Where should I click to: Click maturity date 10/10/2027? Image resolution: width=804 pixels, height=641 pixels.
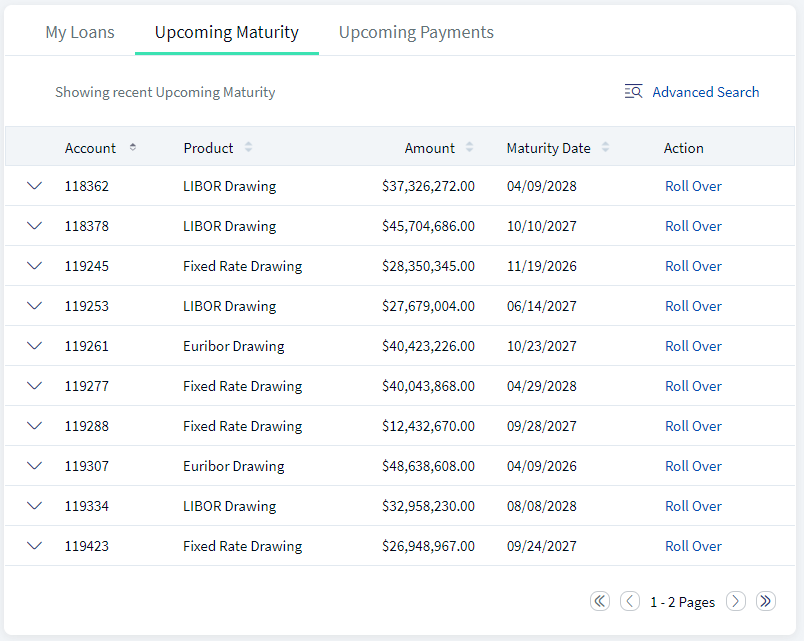542,226
